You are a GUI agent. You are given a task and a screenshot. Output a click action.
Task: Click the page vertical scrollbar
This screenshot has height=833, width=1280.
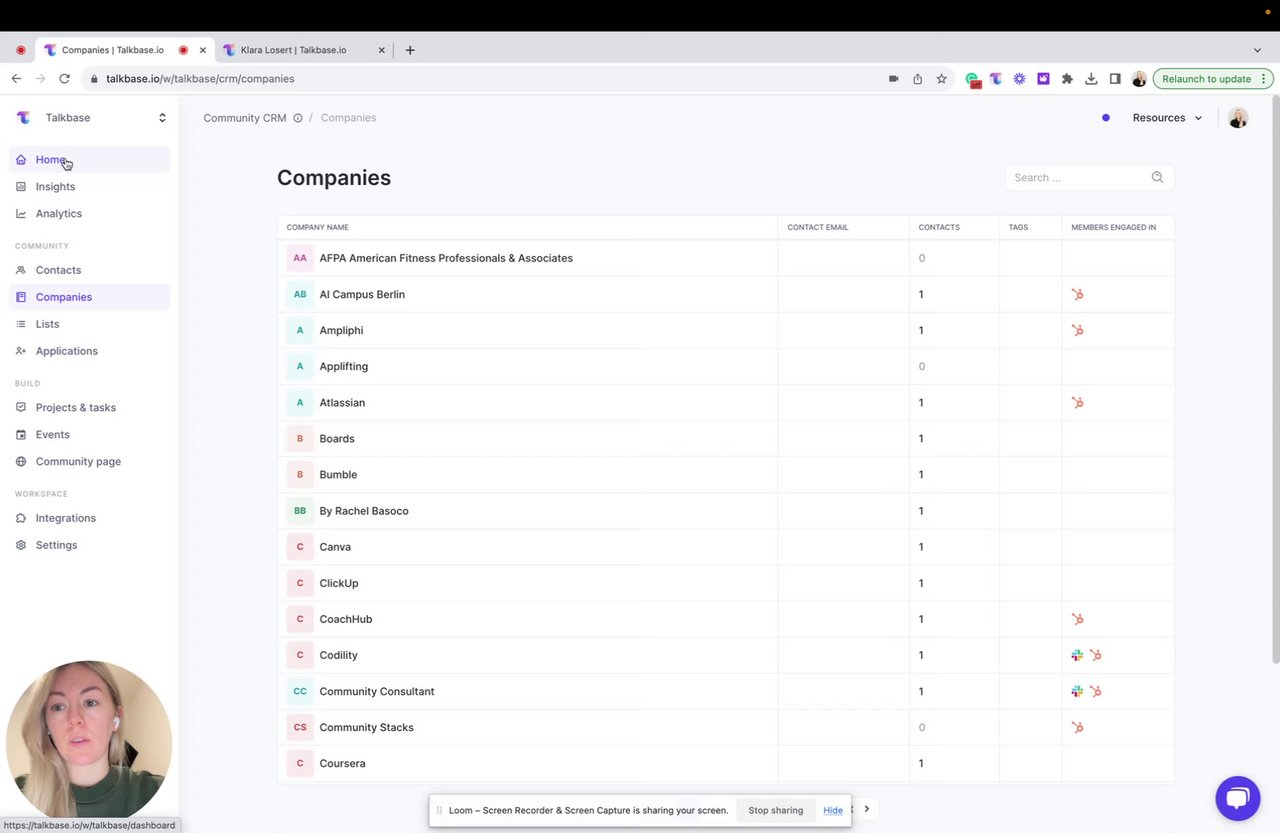[1275, 380]
